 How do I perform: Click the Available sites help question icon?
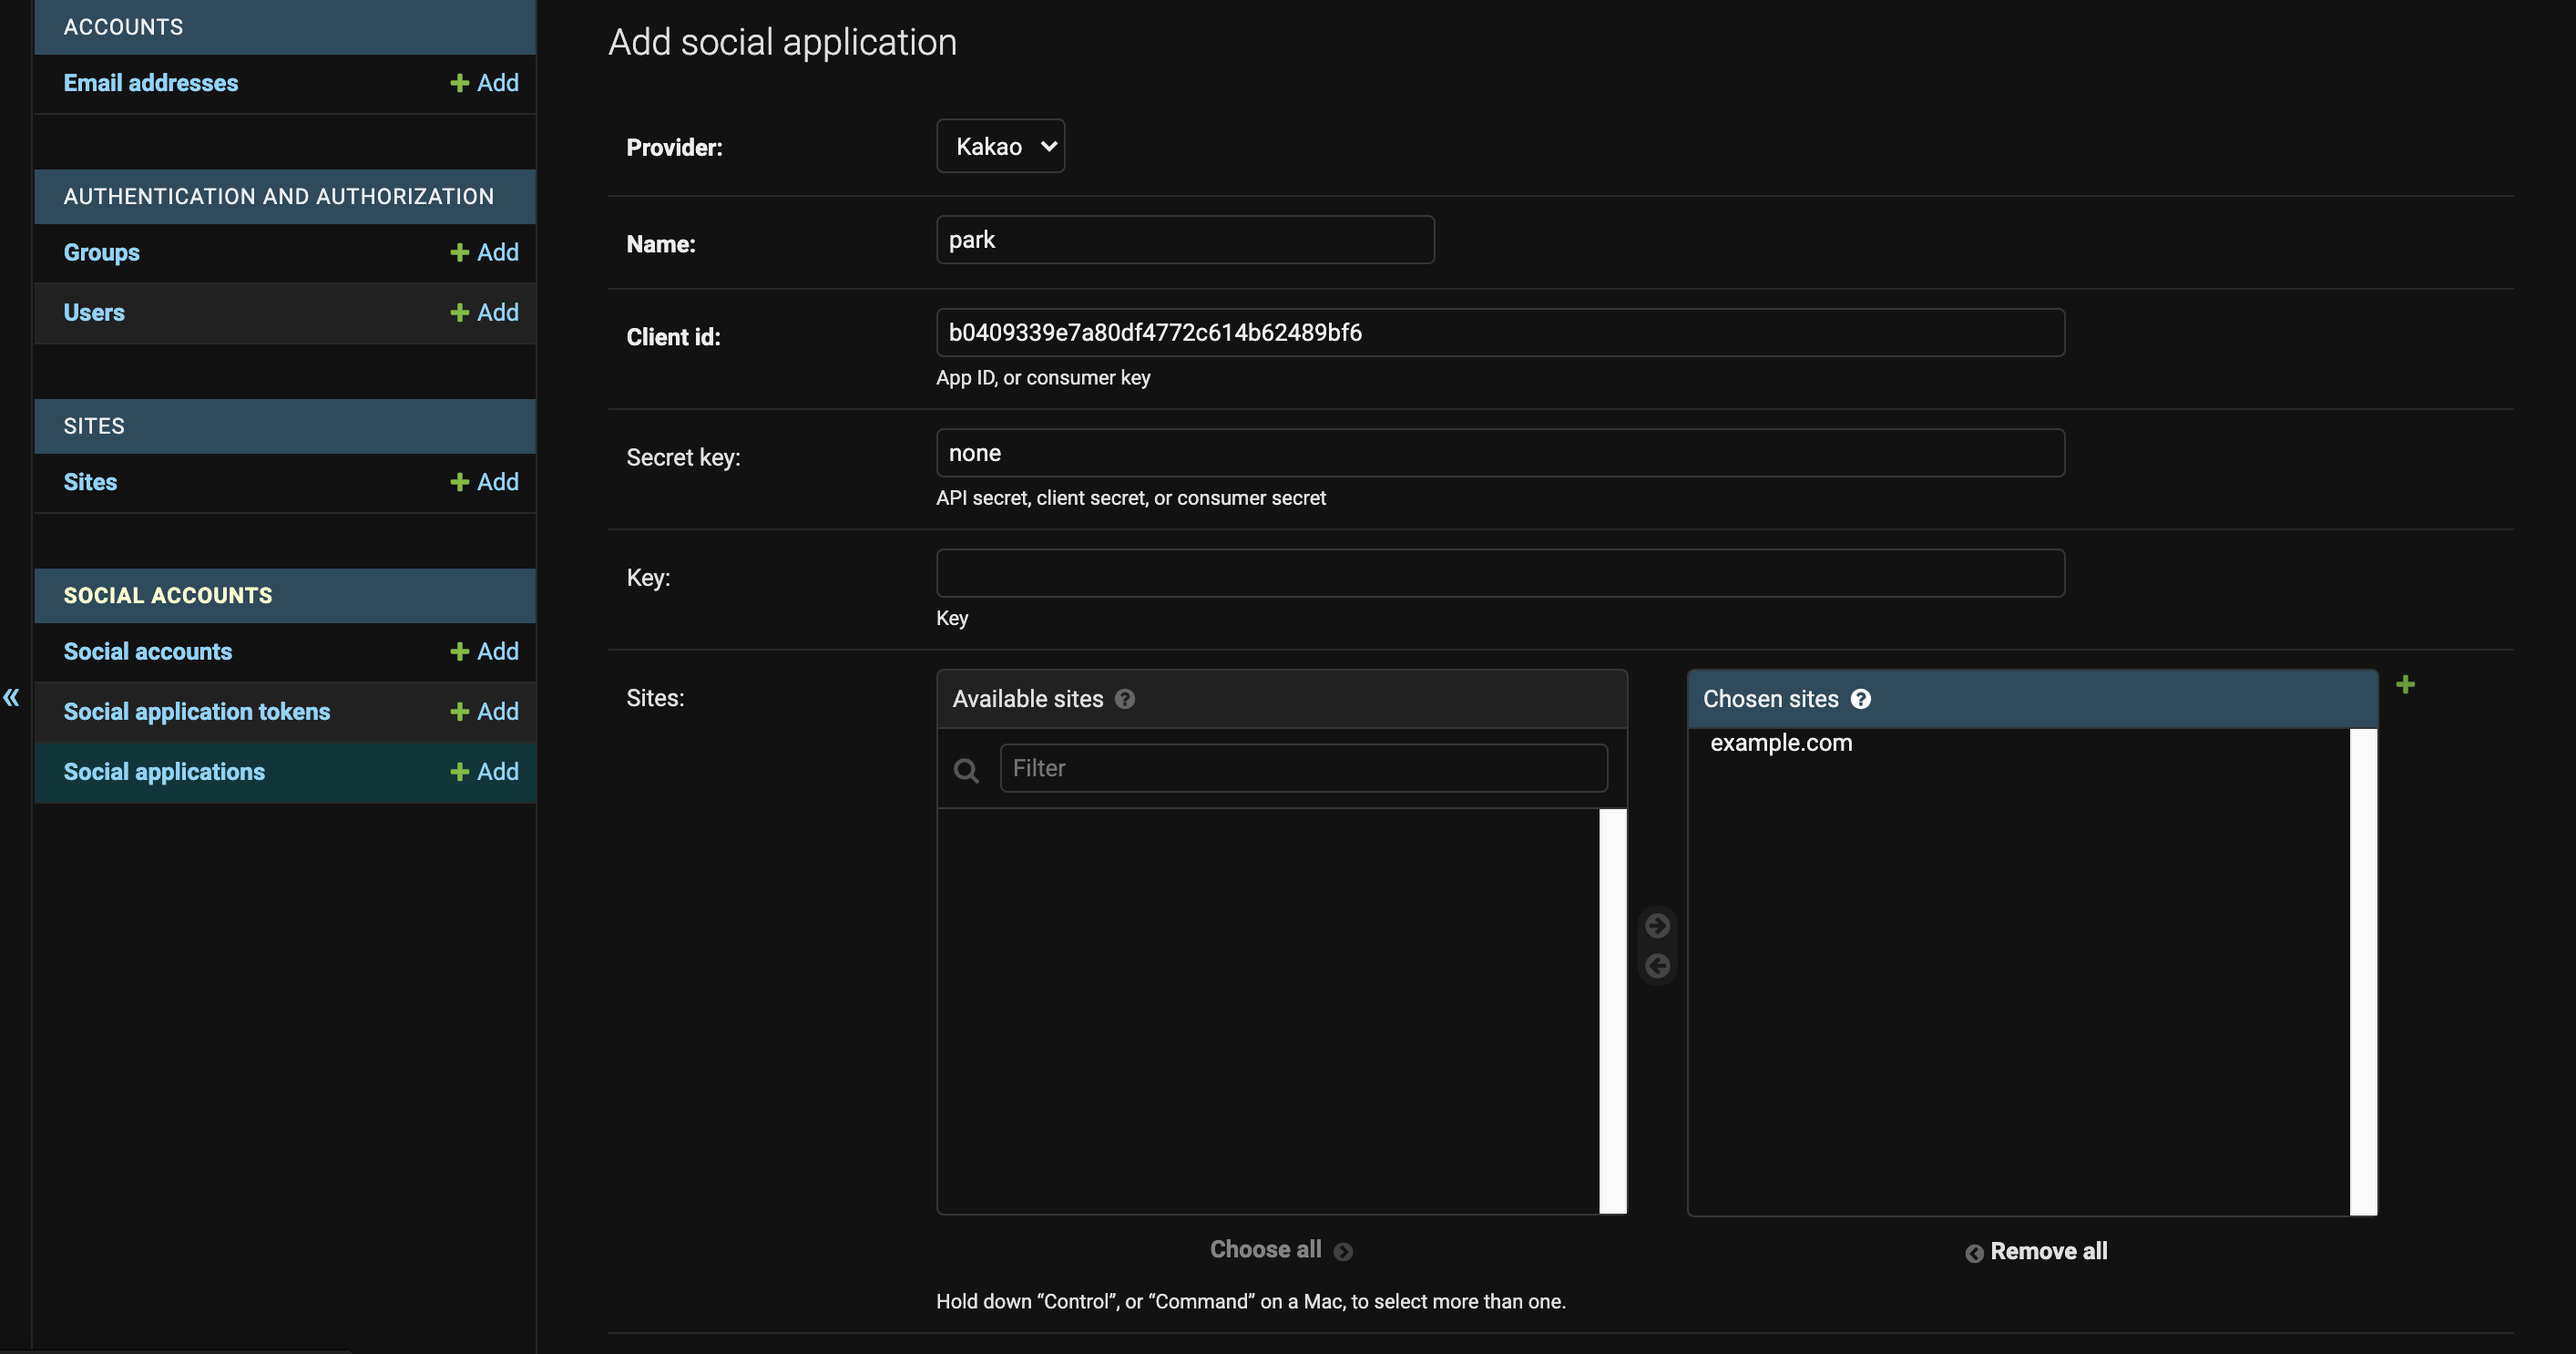[1124, 699]
